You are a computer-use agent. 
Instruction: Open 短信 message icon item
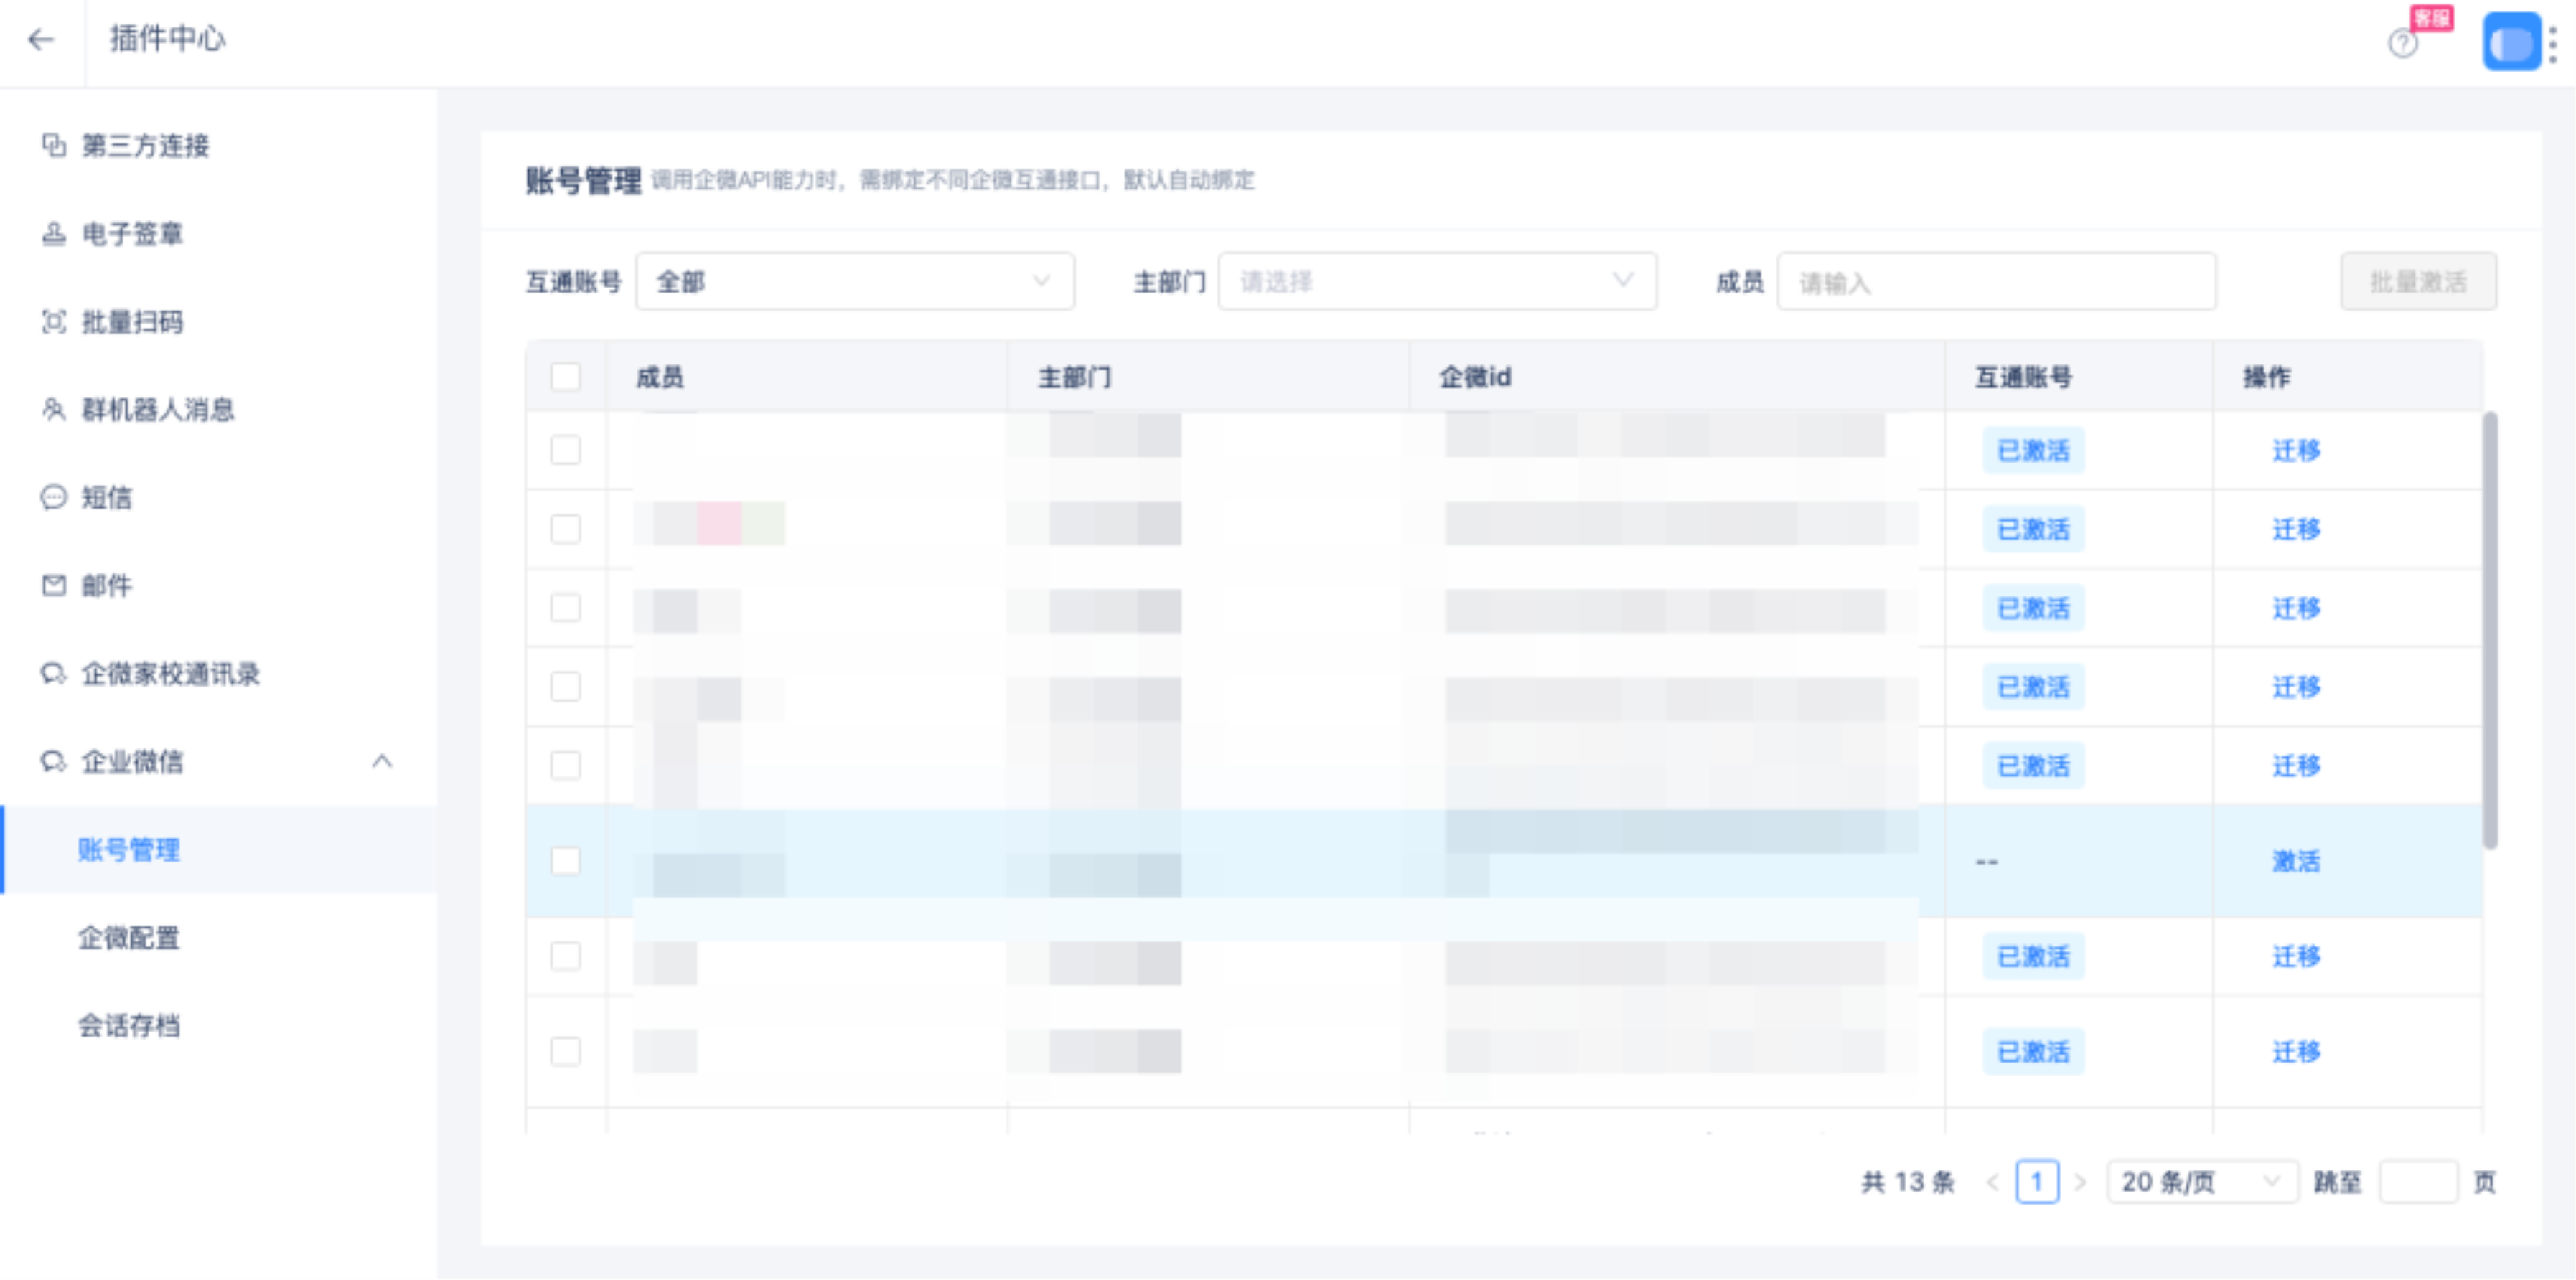(x=54, y=497)
